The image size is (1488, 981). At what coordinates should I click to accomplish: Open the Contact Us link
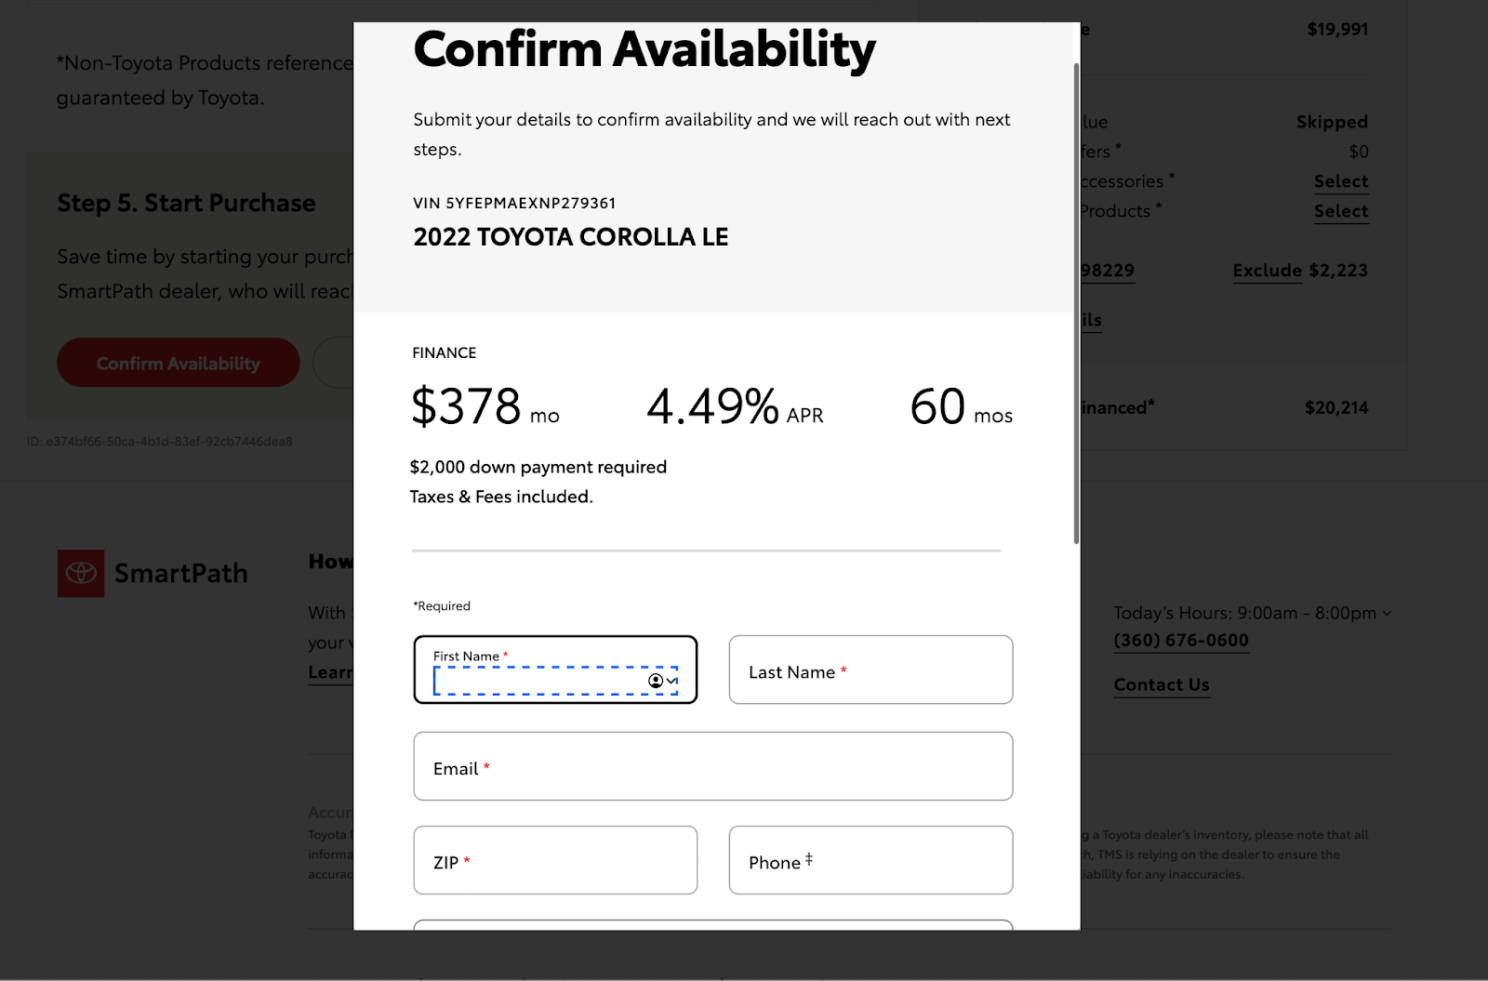pyautogui.click(x=1161, y=685)
